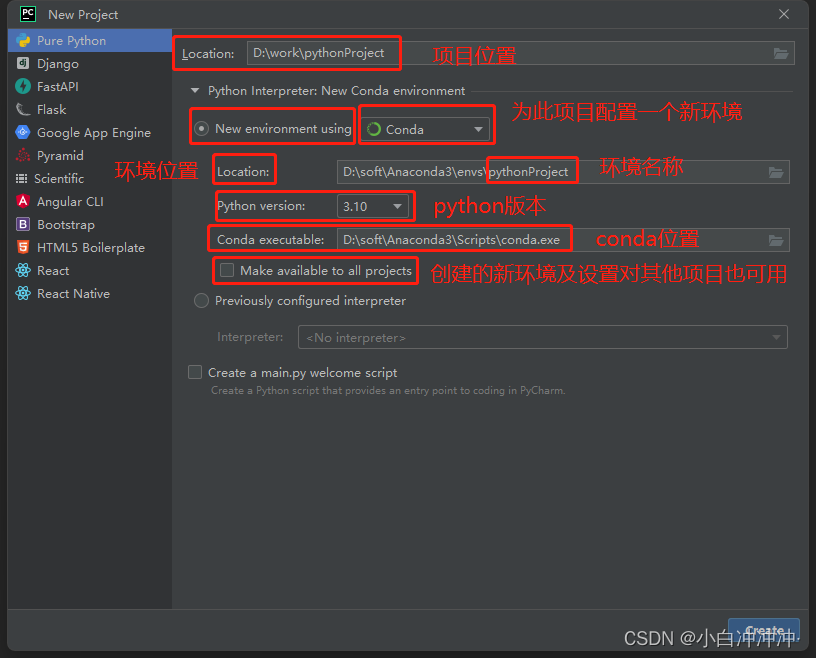Click the Conda green ring icon
This screenshot has height=658, width=816.
(374, 129)
